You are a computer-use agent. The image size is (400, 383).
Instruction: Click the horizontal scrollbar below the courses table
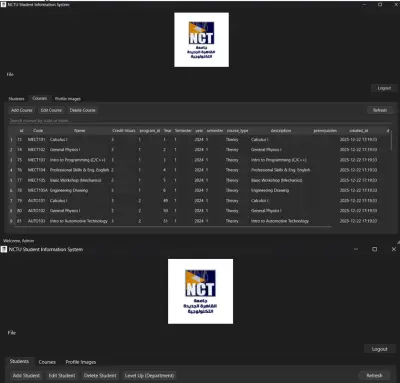coord(172,227)
